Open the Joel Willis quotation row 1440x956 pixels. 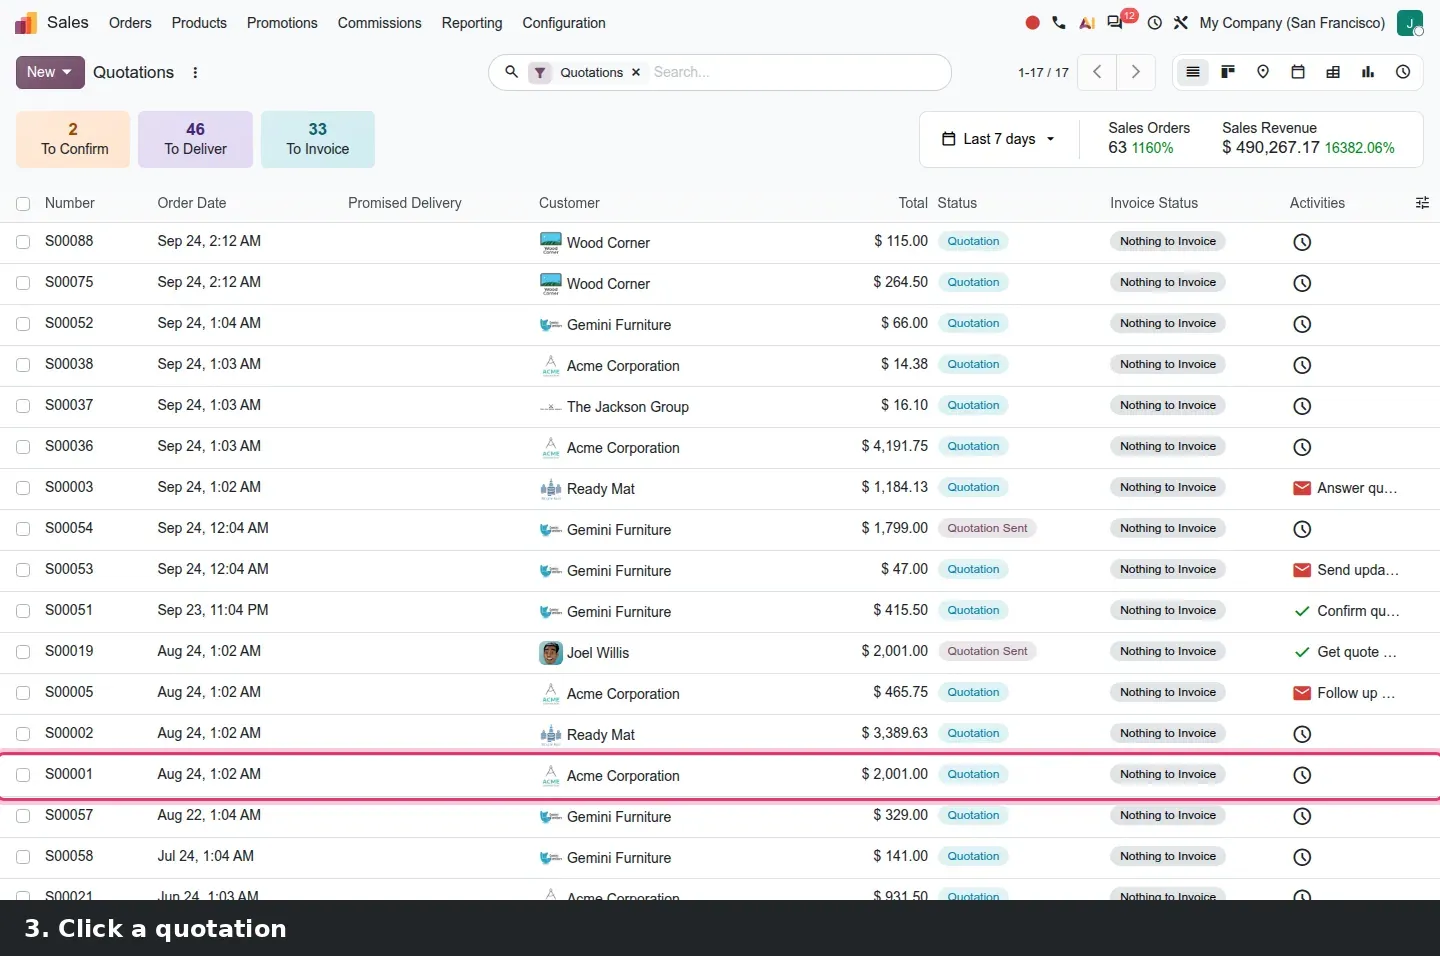pyautogui.click(x=720, y=652)
